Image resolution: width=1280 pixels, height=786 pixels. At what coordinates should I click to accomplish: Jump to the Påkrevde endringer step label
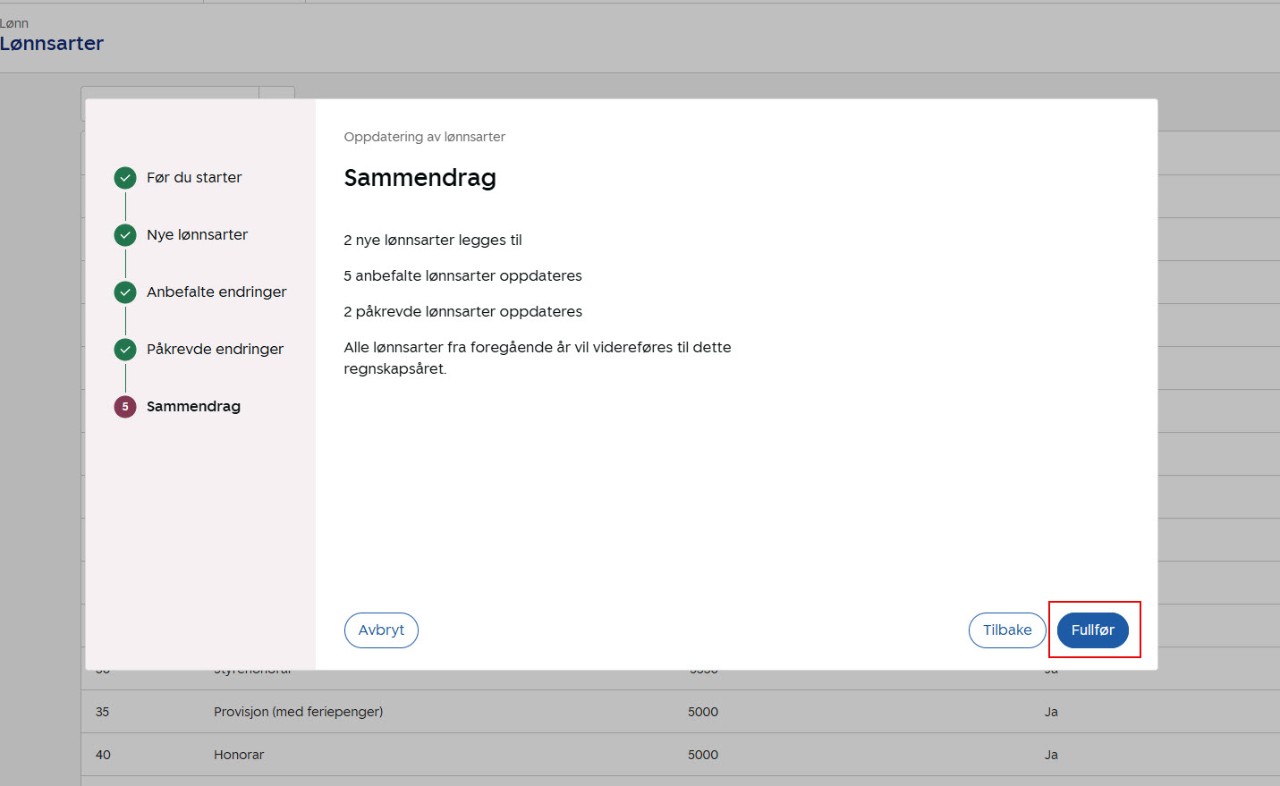[215, 349]
